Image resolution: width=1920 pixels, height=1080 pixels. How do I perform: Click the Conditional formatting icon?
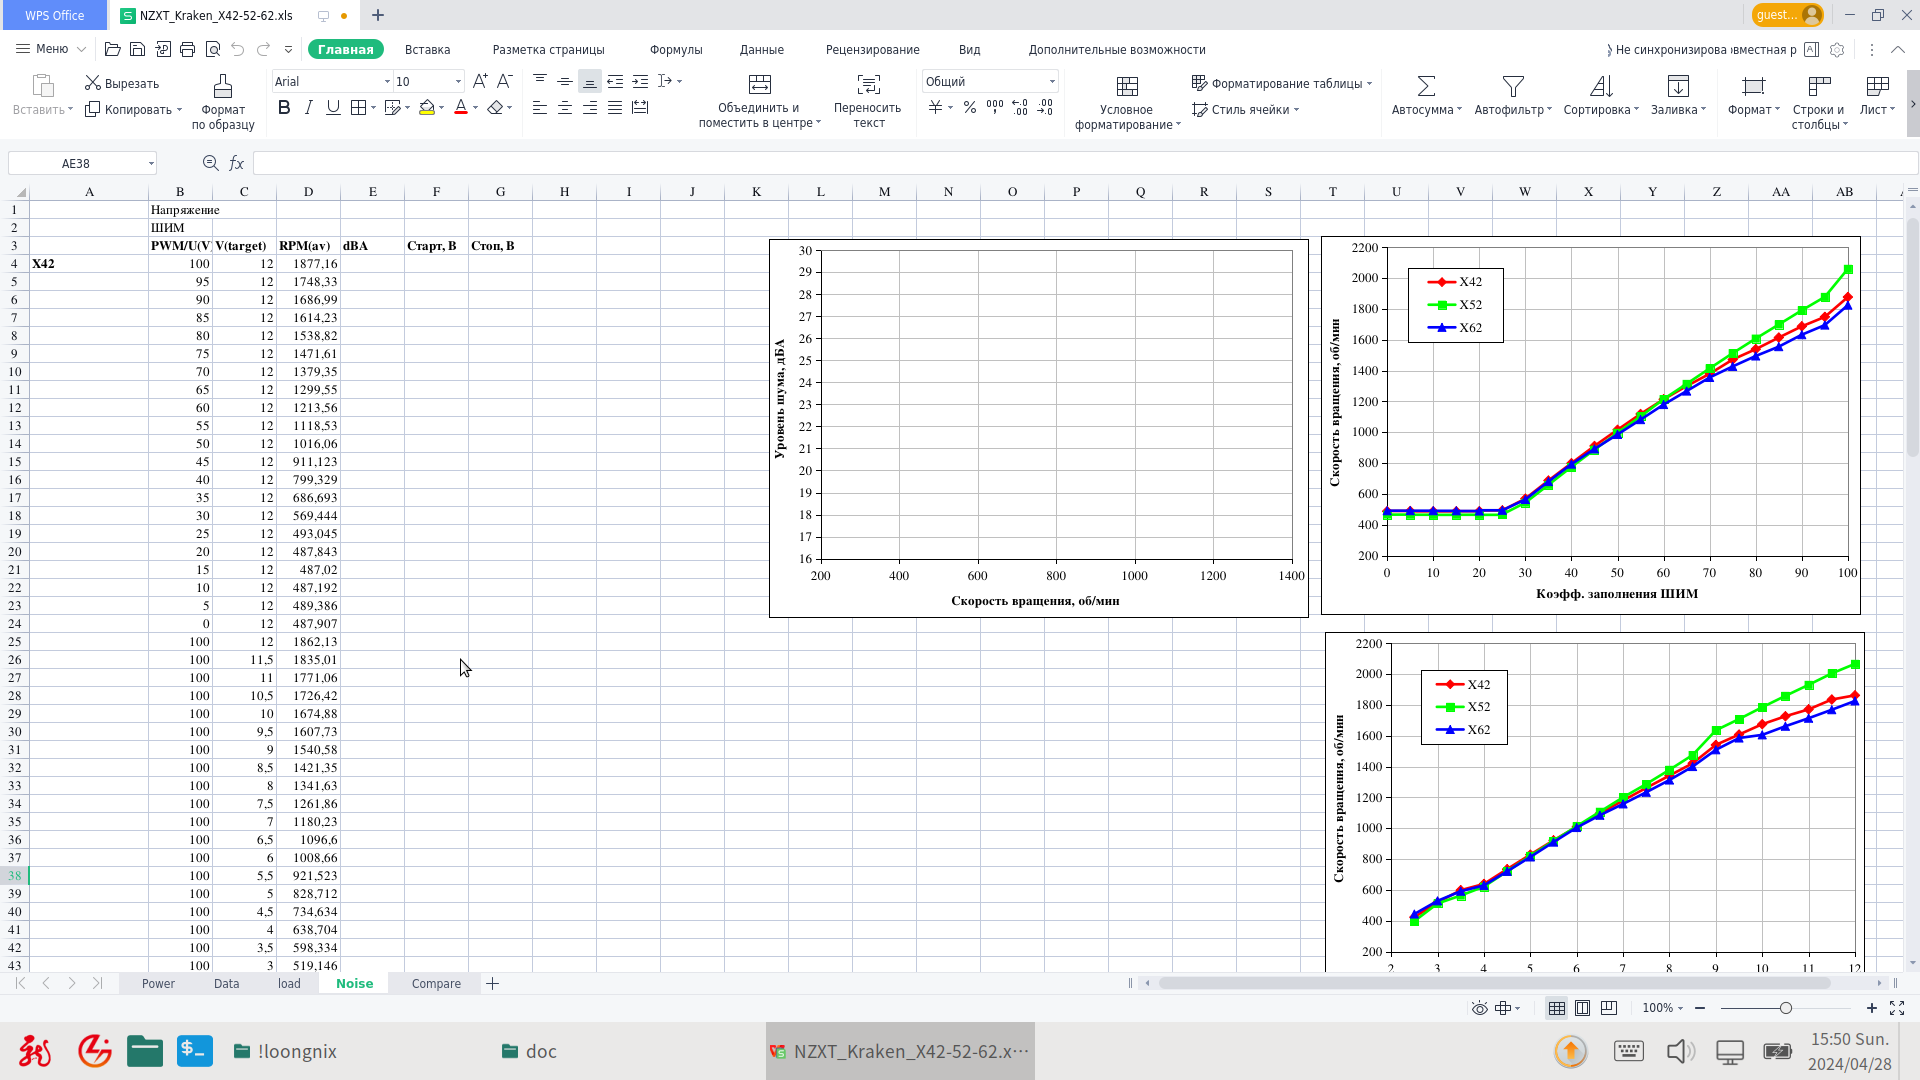pyautogui.click(x=1127, y=86)
